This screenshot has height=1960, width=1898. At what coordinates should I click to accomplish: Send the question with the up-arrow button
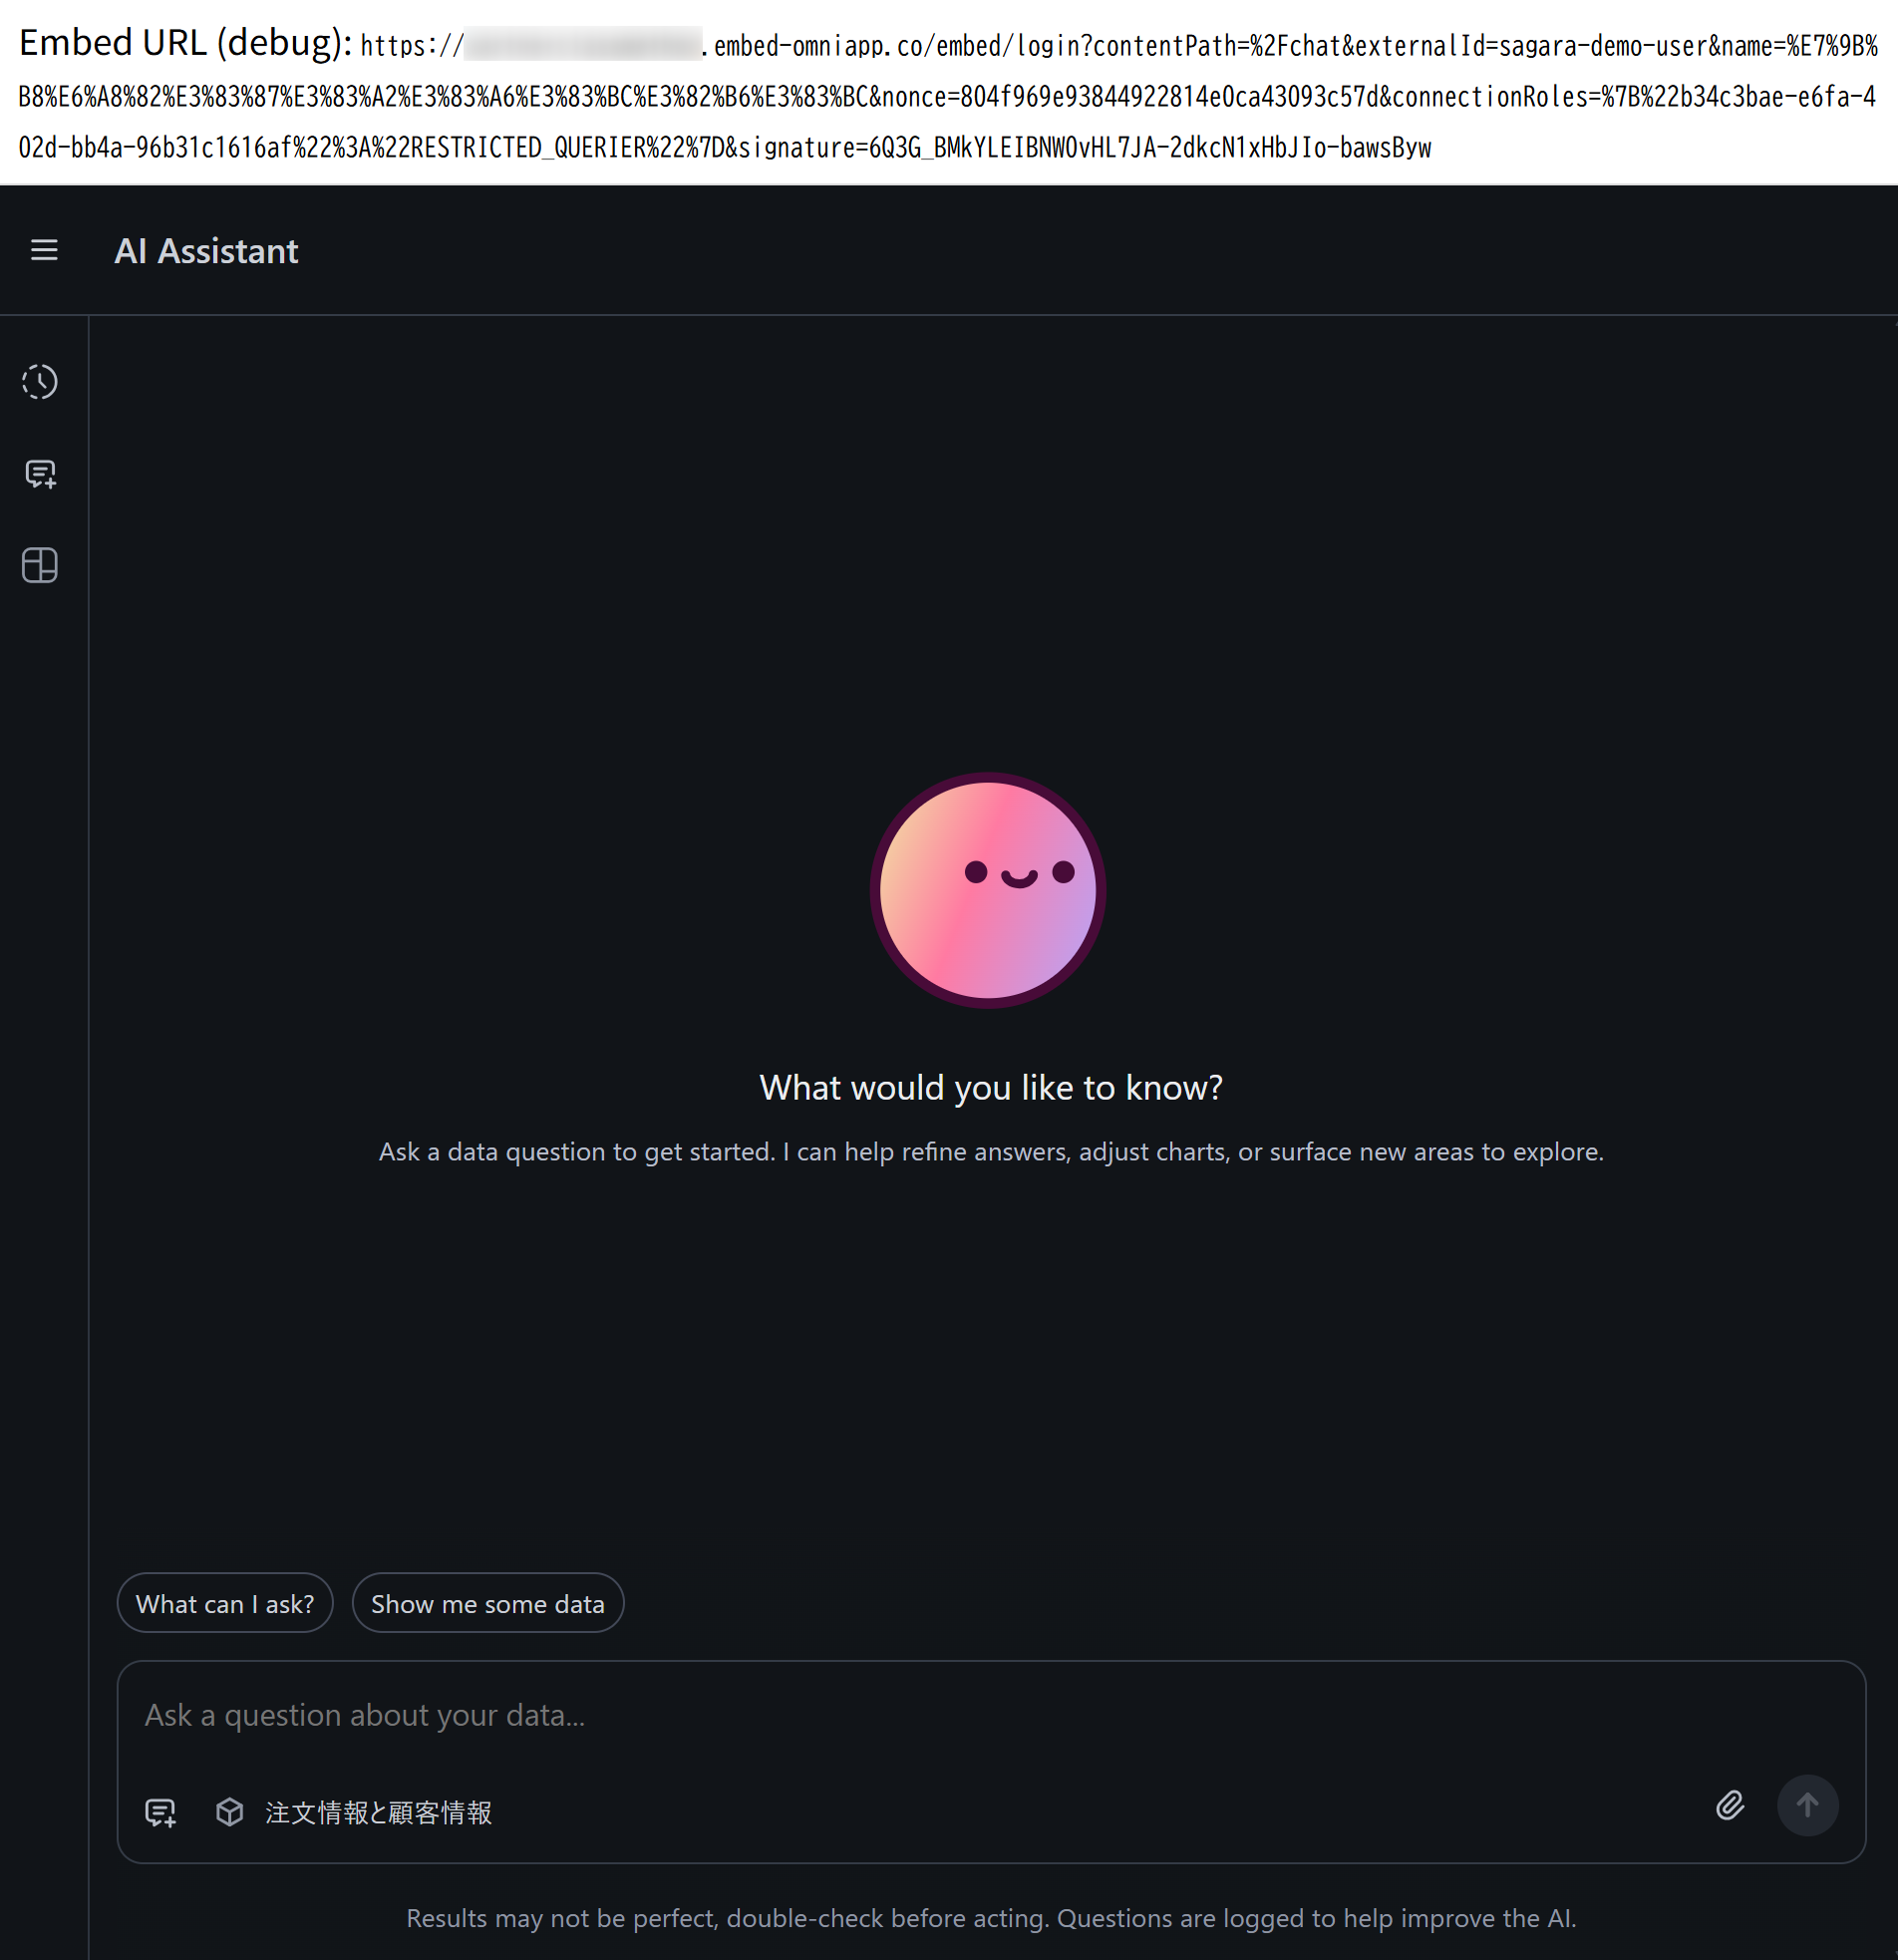point(1807,1806)
